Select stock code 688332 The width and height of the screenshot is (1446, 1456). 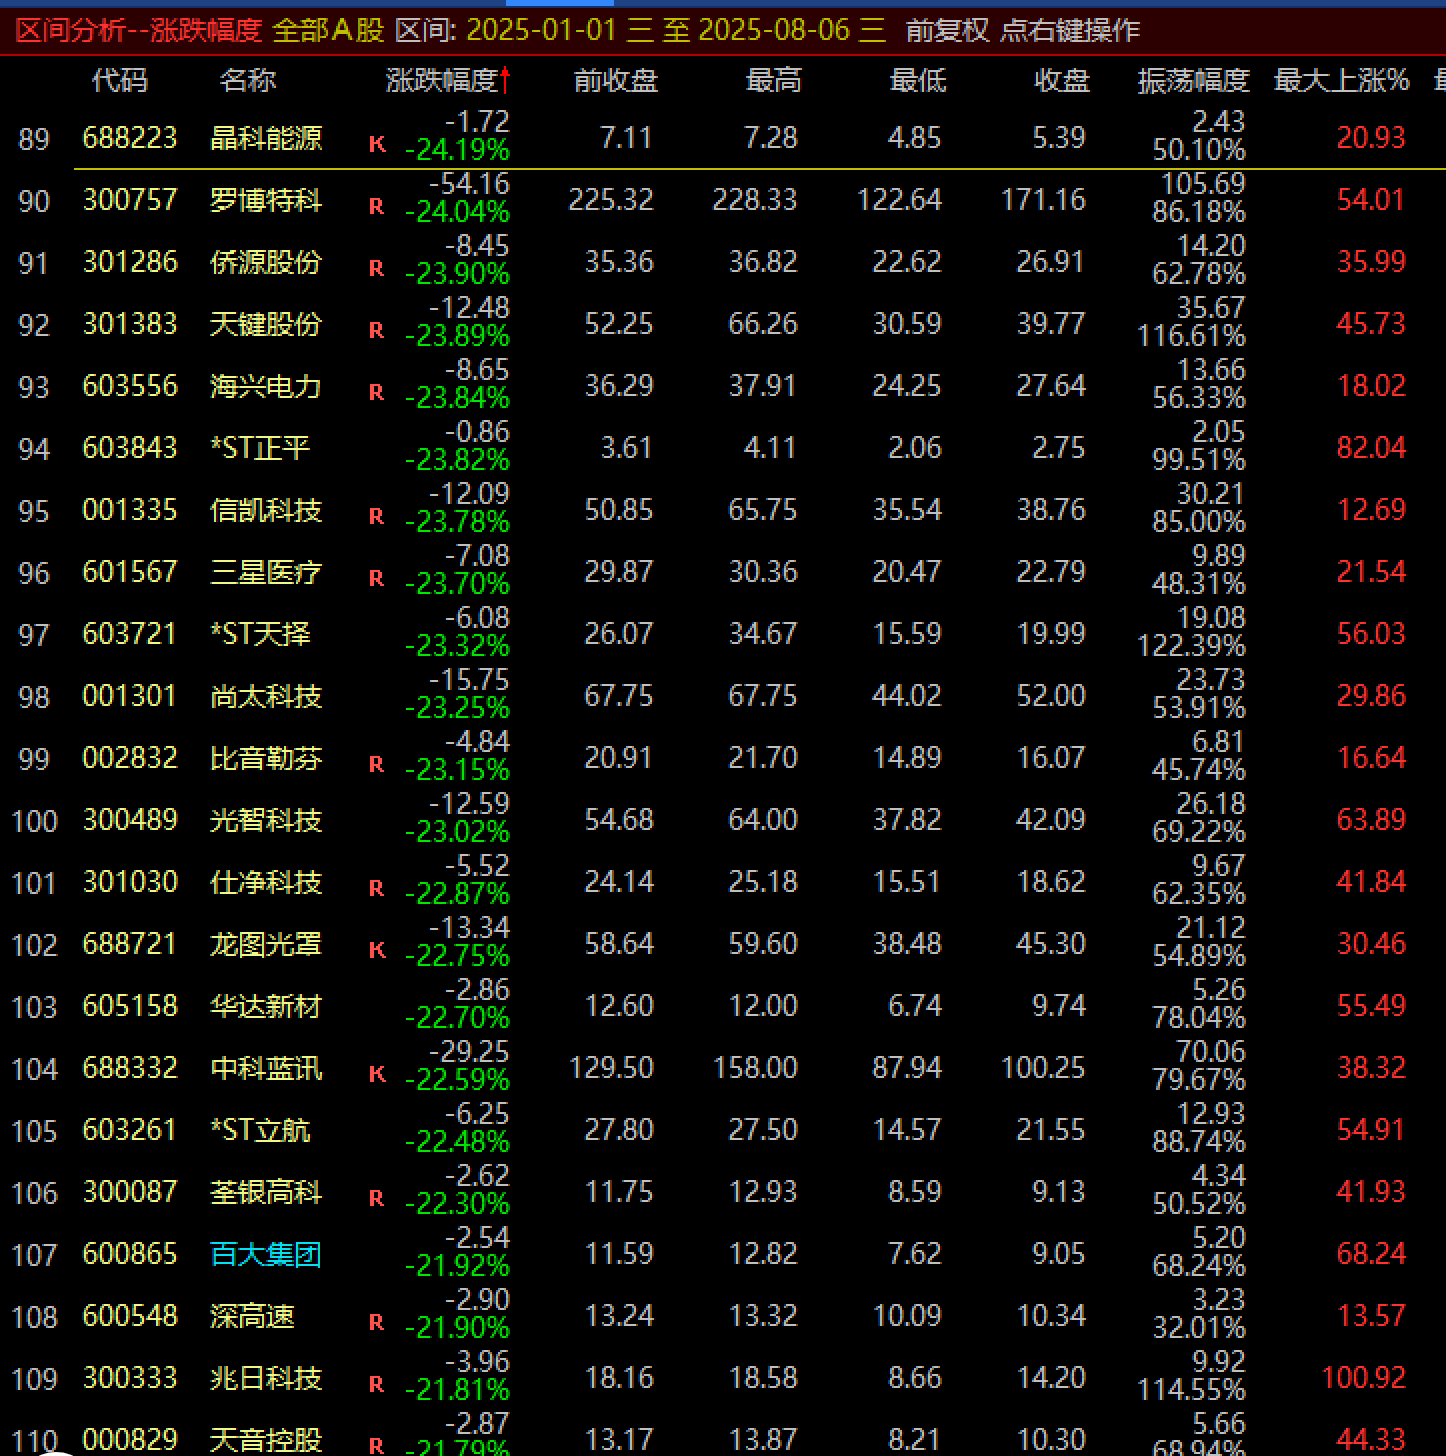(x=130, y=1067)
